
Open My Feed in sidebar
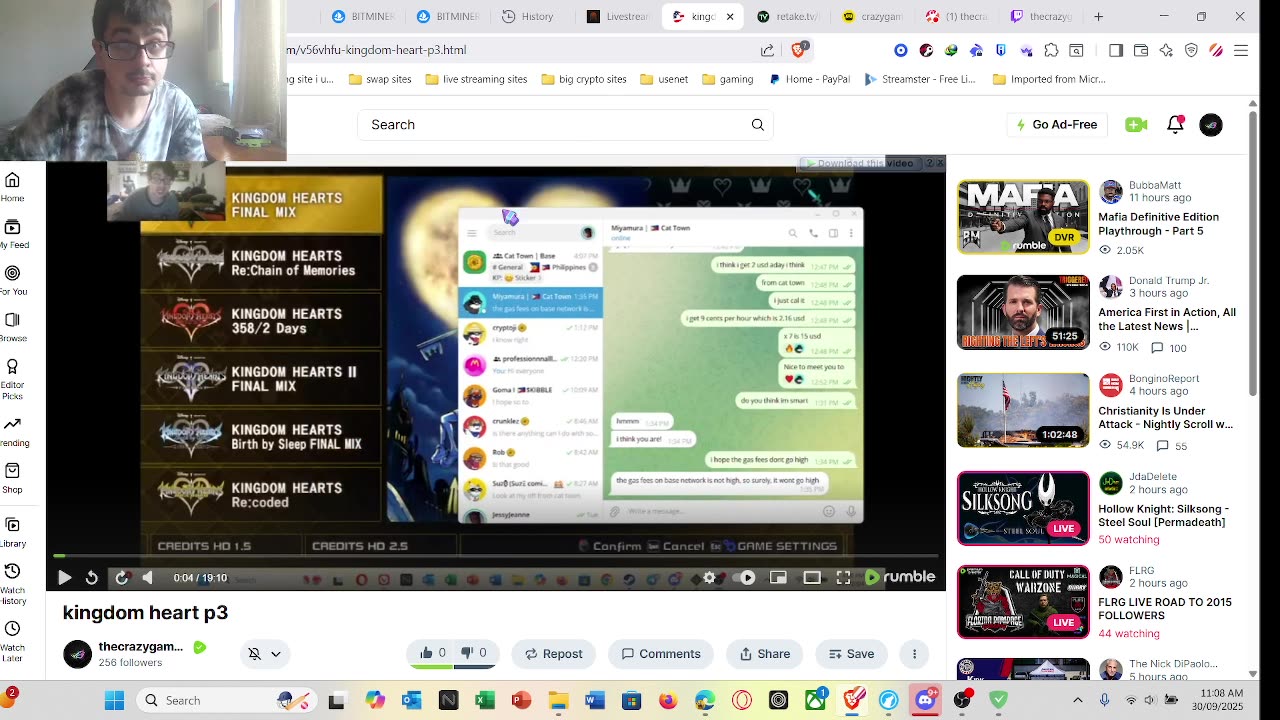pos(14,234)
